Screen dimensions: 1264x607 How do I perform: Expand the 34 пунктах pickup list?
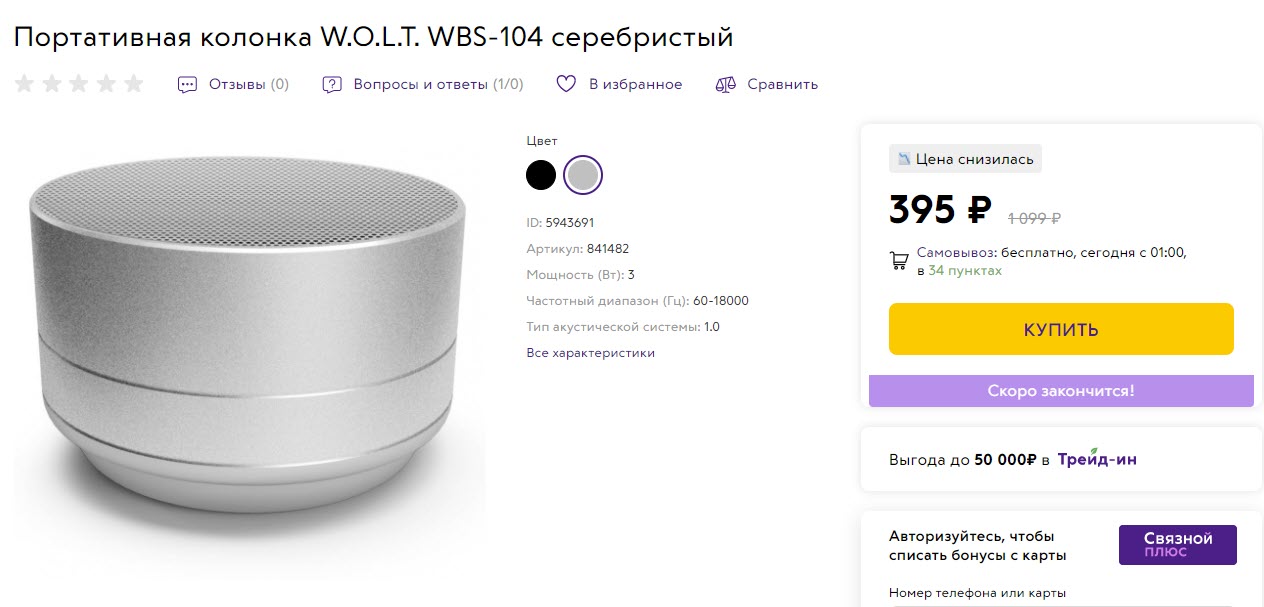tap(966, 270)
